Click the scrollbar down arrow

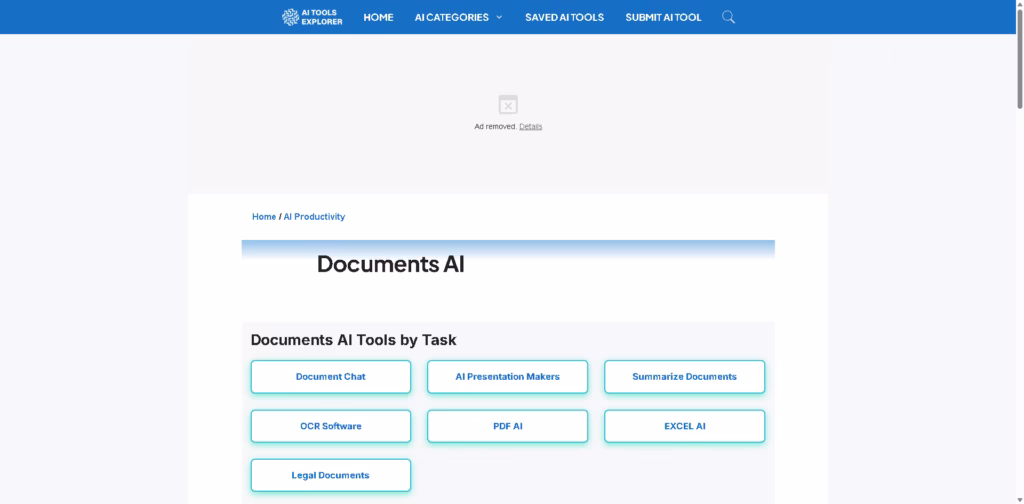coord(1019,499)
